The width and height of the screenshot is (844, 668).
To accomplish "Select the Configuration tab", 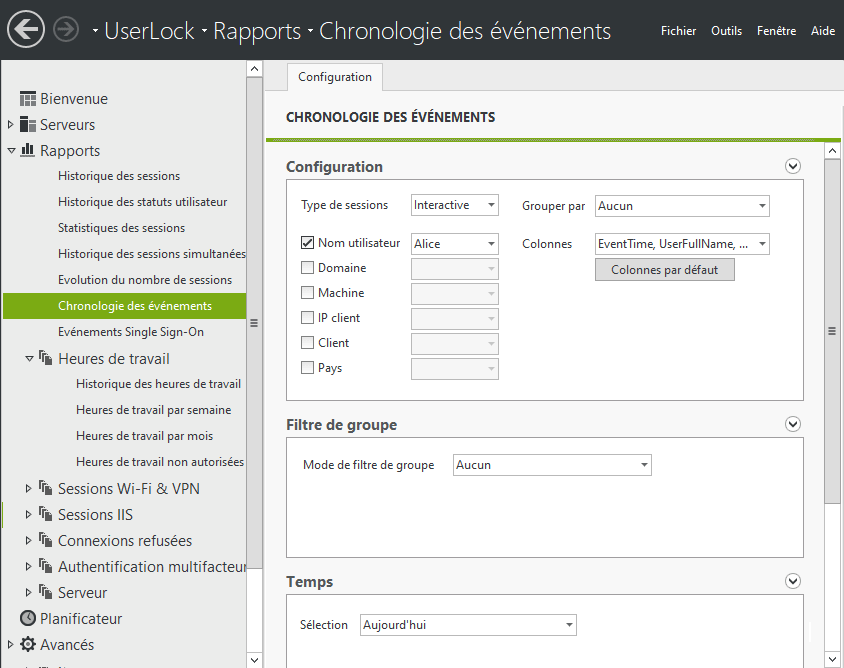I will [335, 77].
